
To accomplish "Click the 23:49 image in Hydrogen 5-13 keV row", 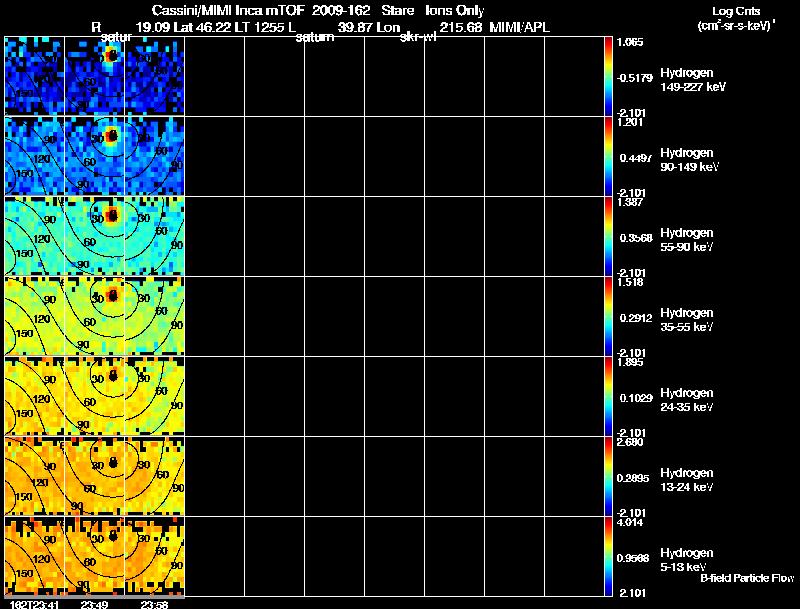I will [94, 556].
